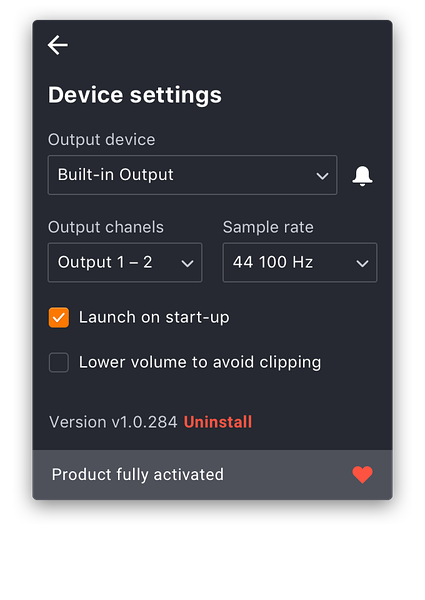Click the Version v1.0.284 text
The width and height of the screenshot is (425, 600).
(x=113, y=422)
